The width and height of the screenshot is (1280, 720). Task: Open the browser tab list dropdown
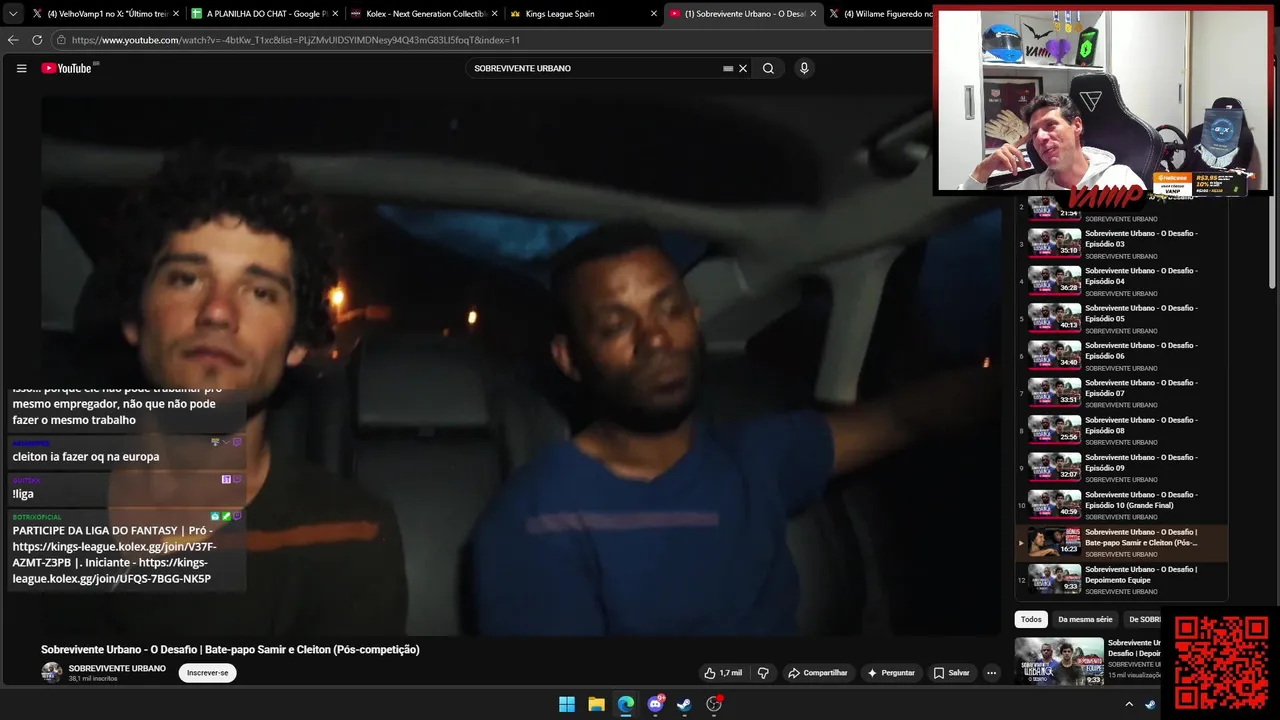click(13, 14)
